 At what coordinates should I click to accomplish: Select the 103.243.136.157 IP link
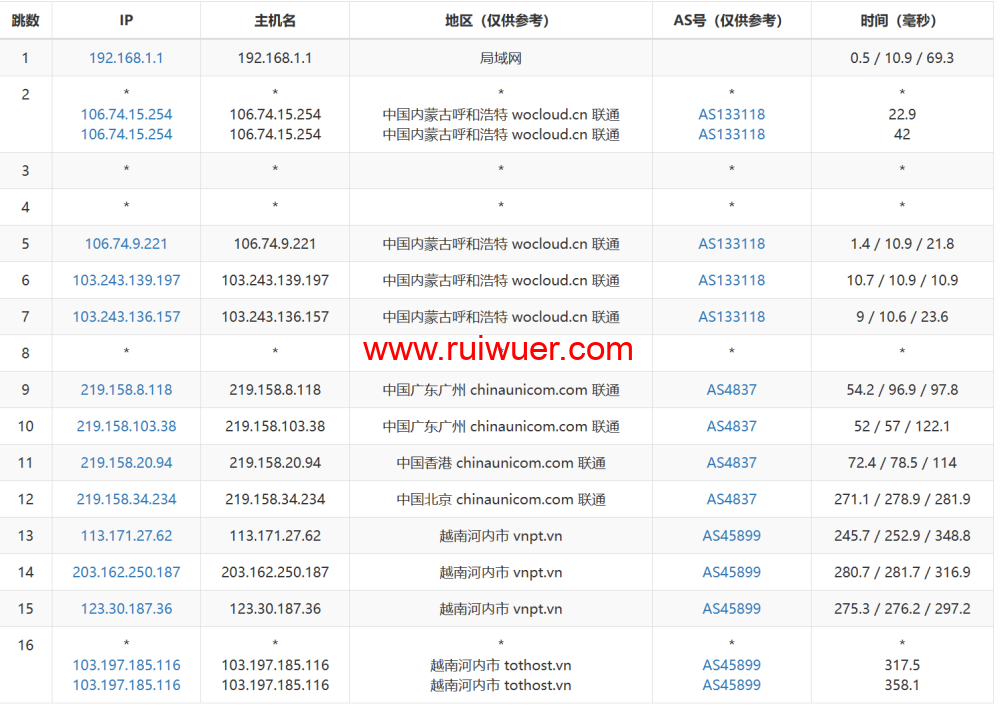tap(126, 317)
